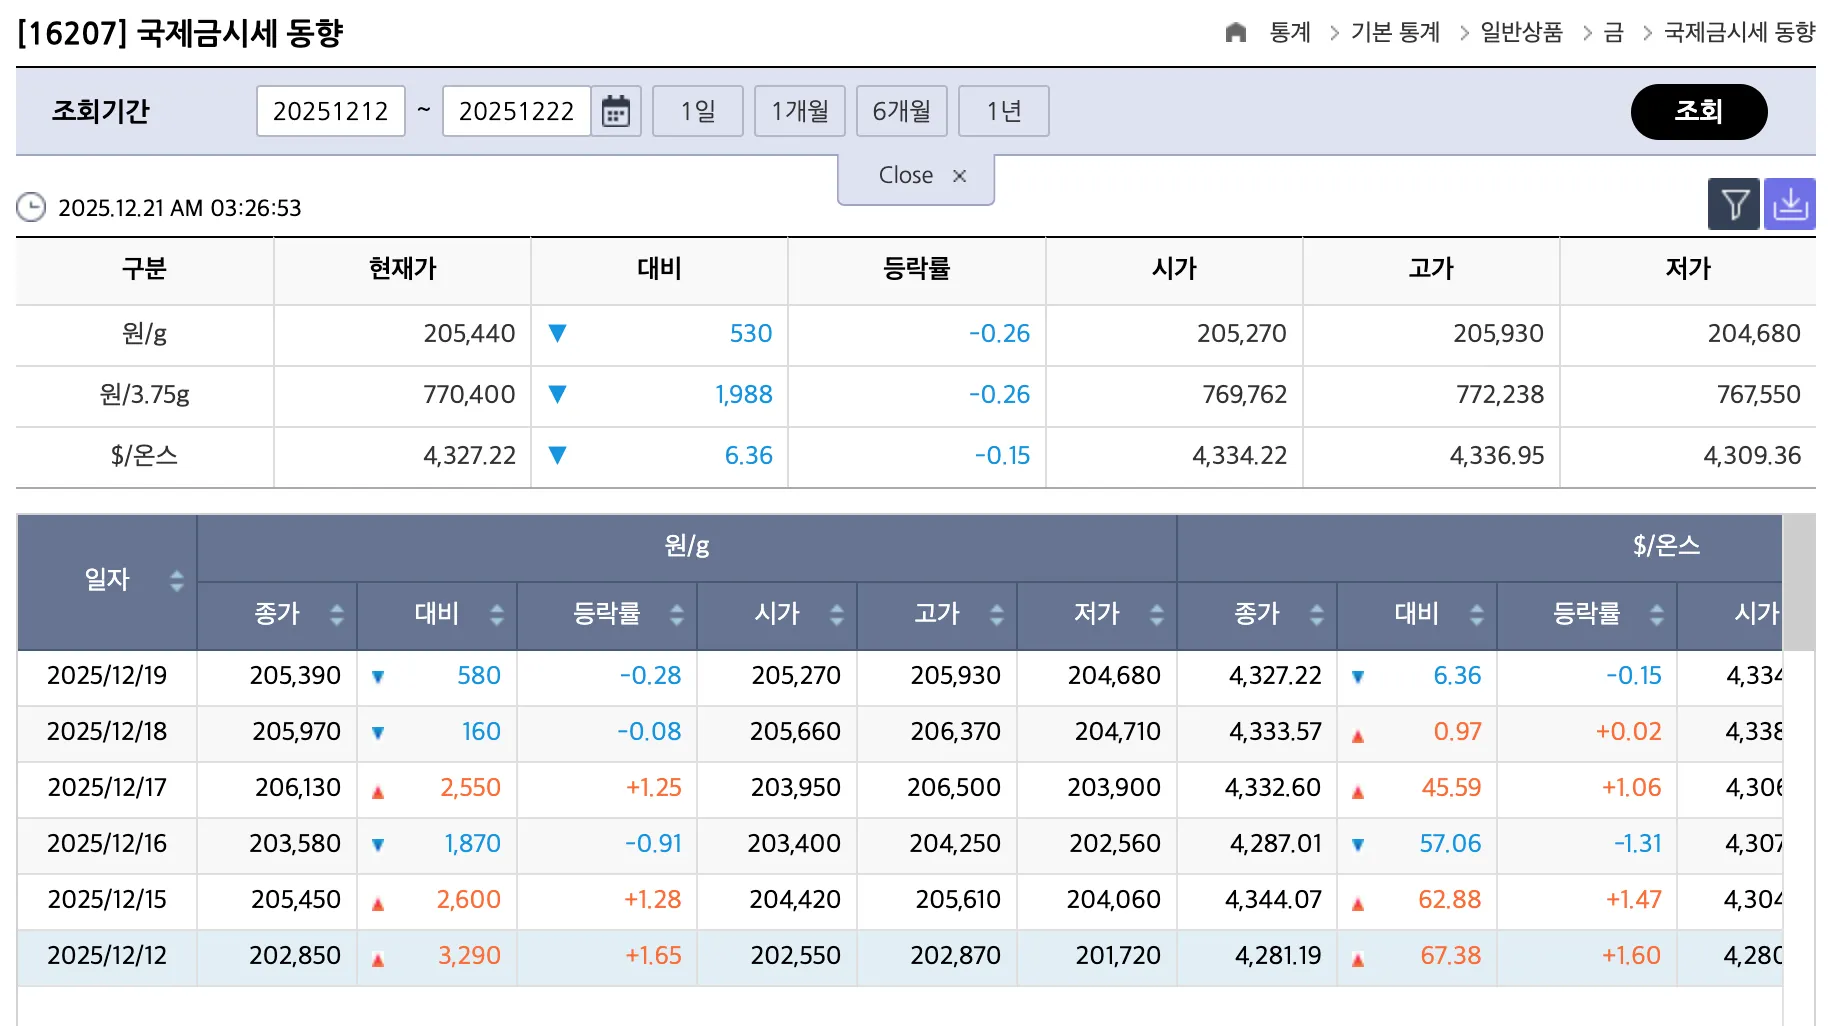Open 일반상품 breadcrumb link
Viewport: 1830px width, 1026px height.
1521,33
